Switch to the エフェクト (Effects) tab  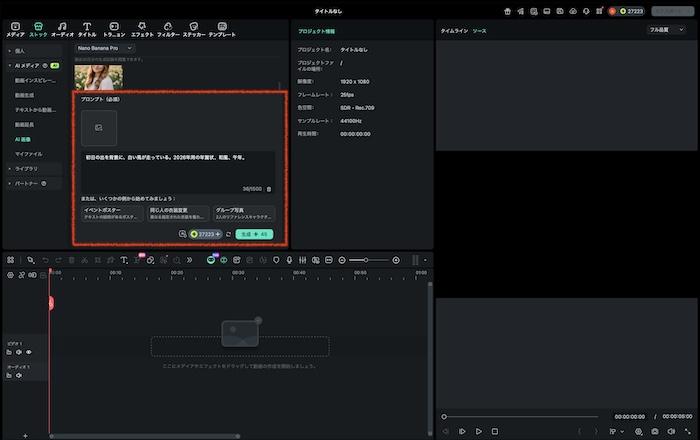(142, 29)
